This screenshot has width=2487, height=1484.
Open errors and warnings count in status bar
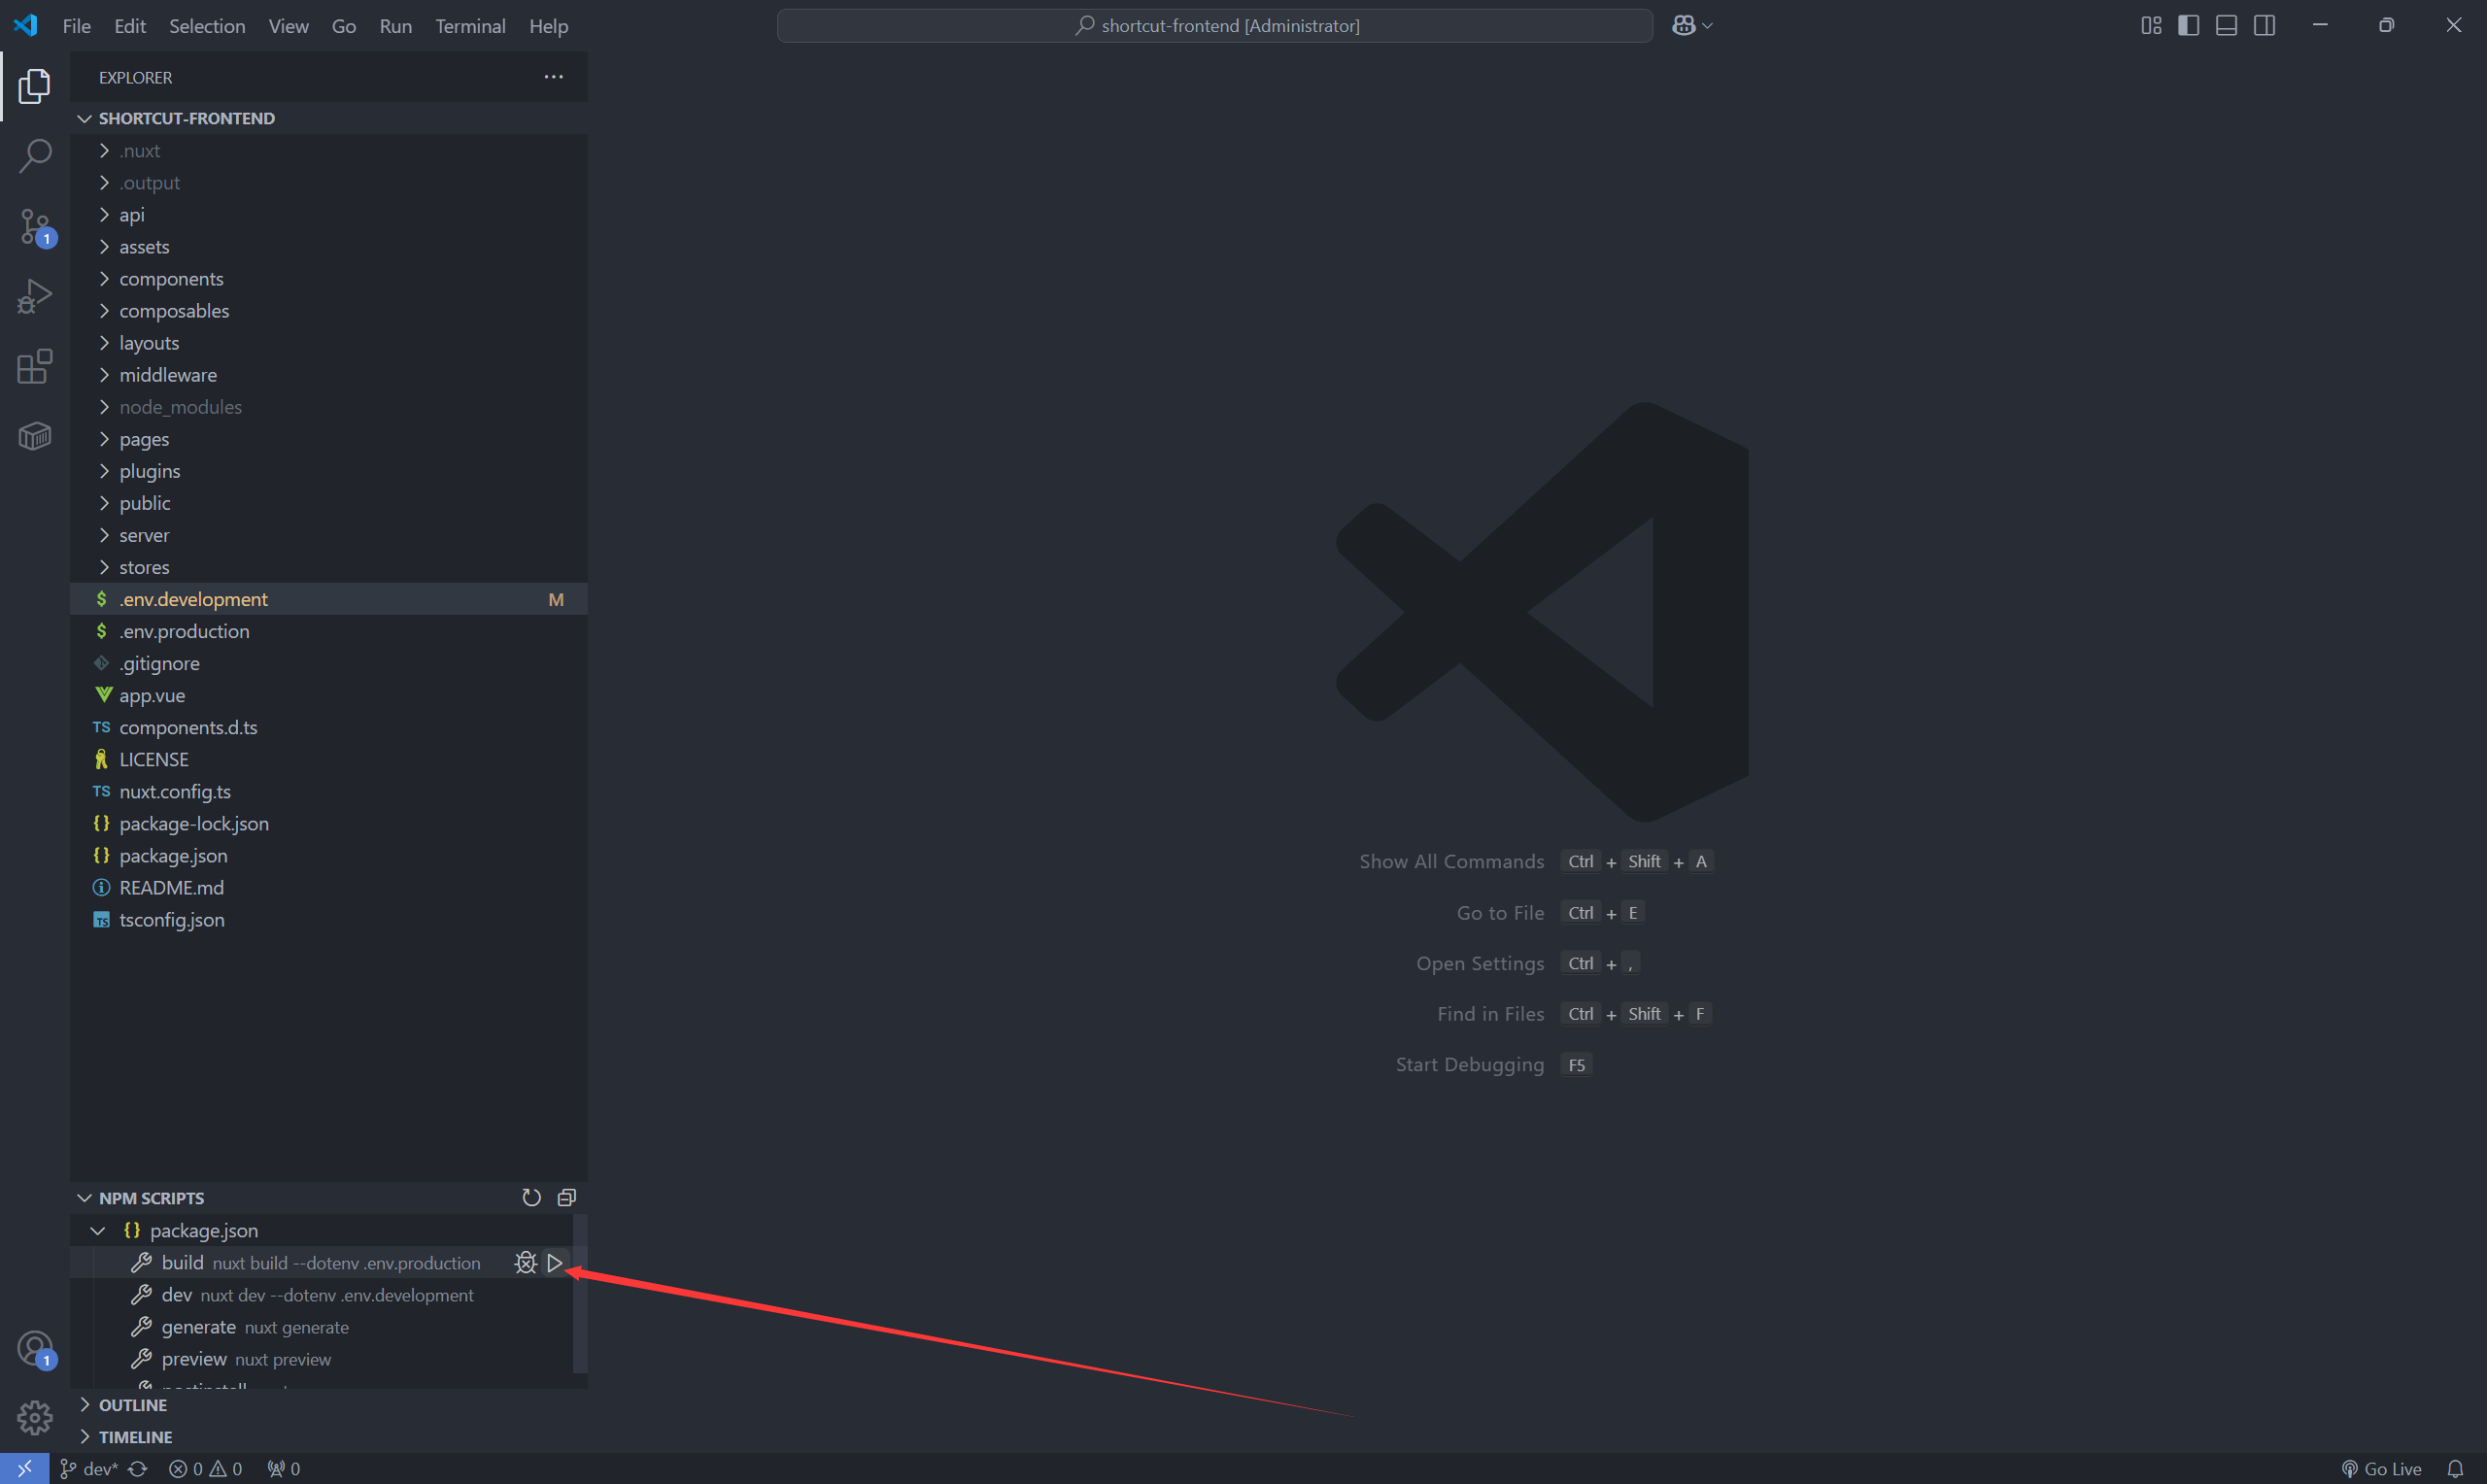click(x=205, y=1468)
